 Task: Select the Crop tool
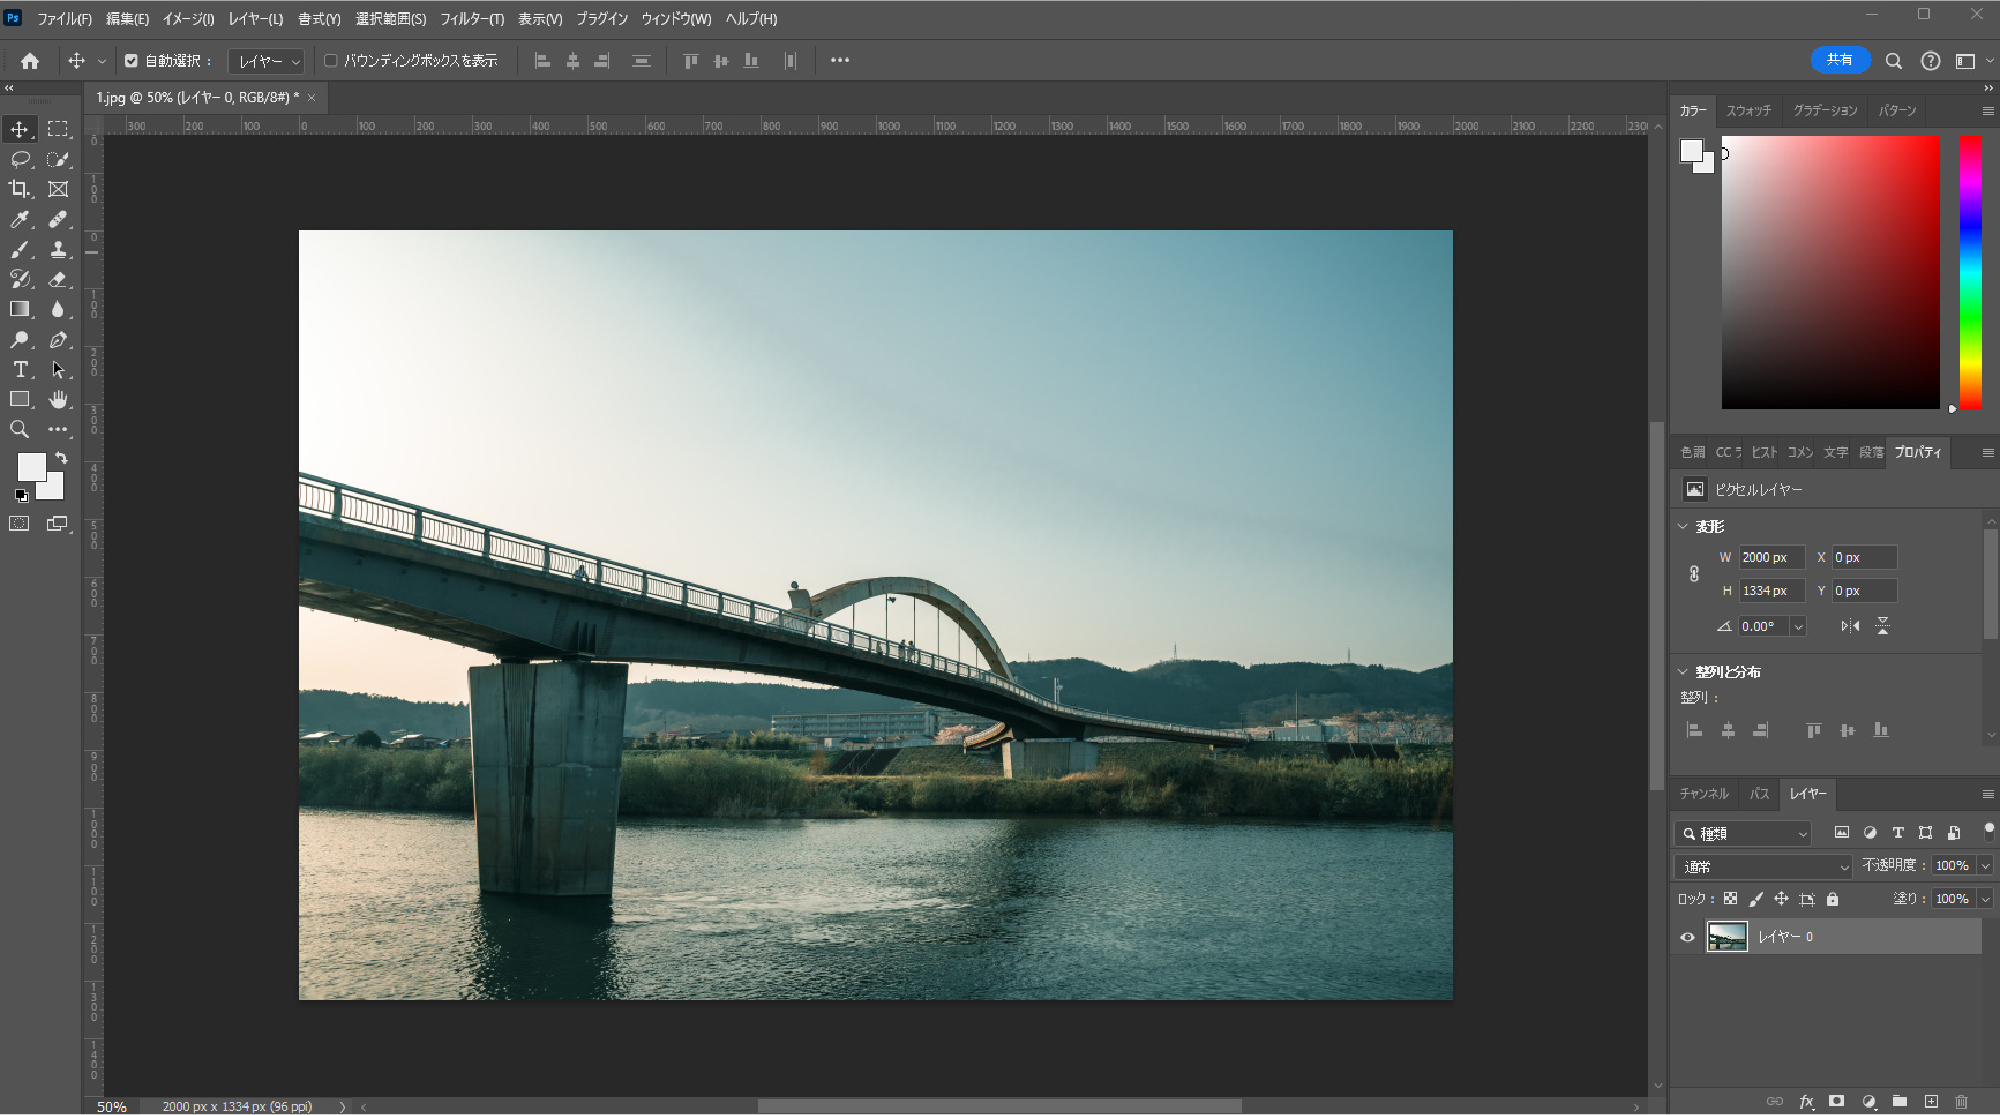(20, 189)
